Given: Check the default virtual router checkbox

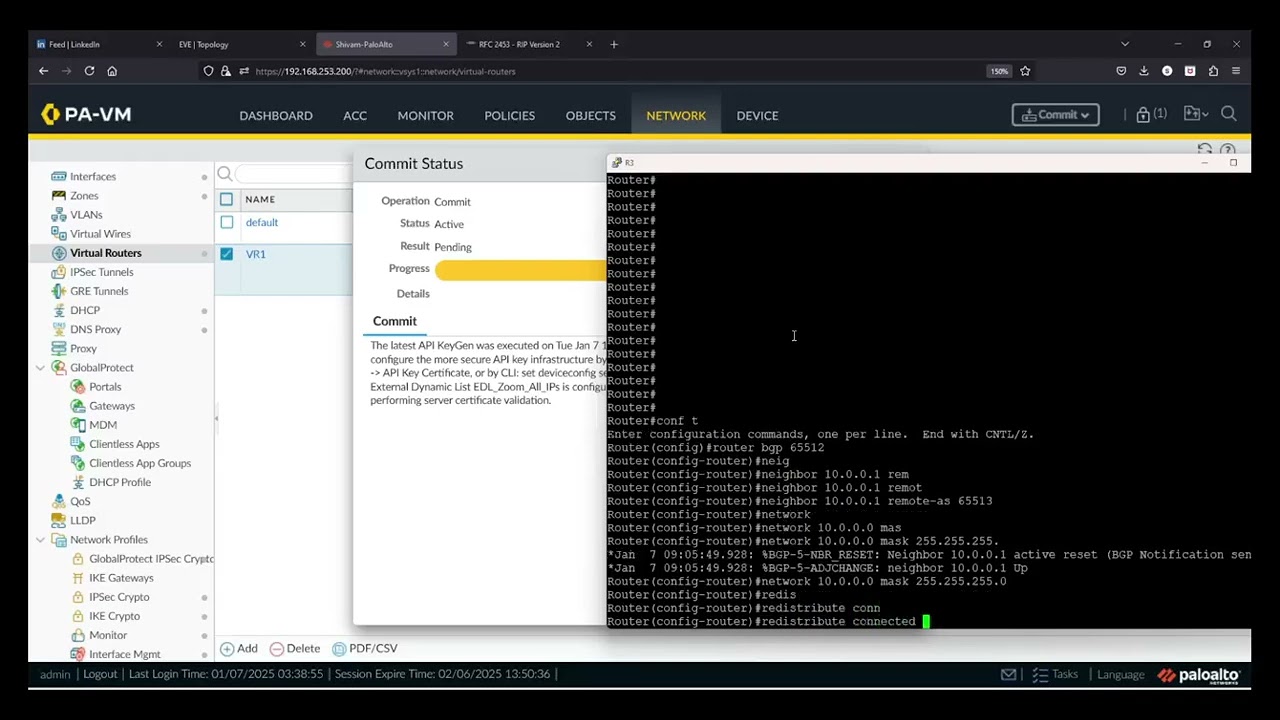Looking at the screenshot, I should point(226,222).
